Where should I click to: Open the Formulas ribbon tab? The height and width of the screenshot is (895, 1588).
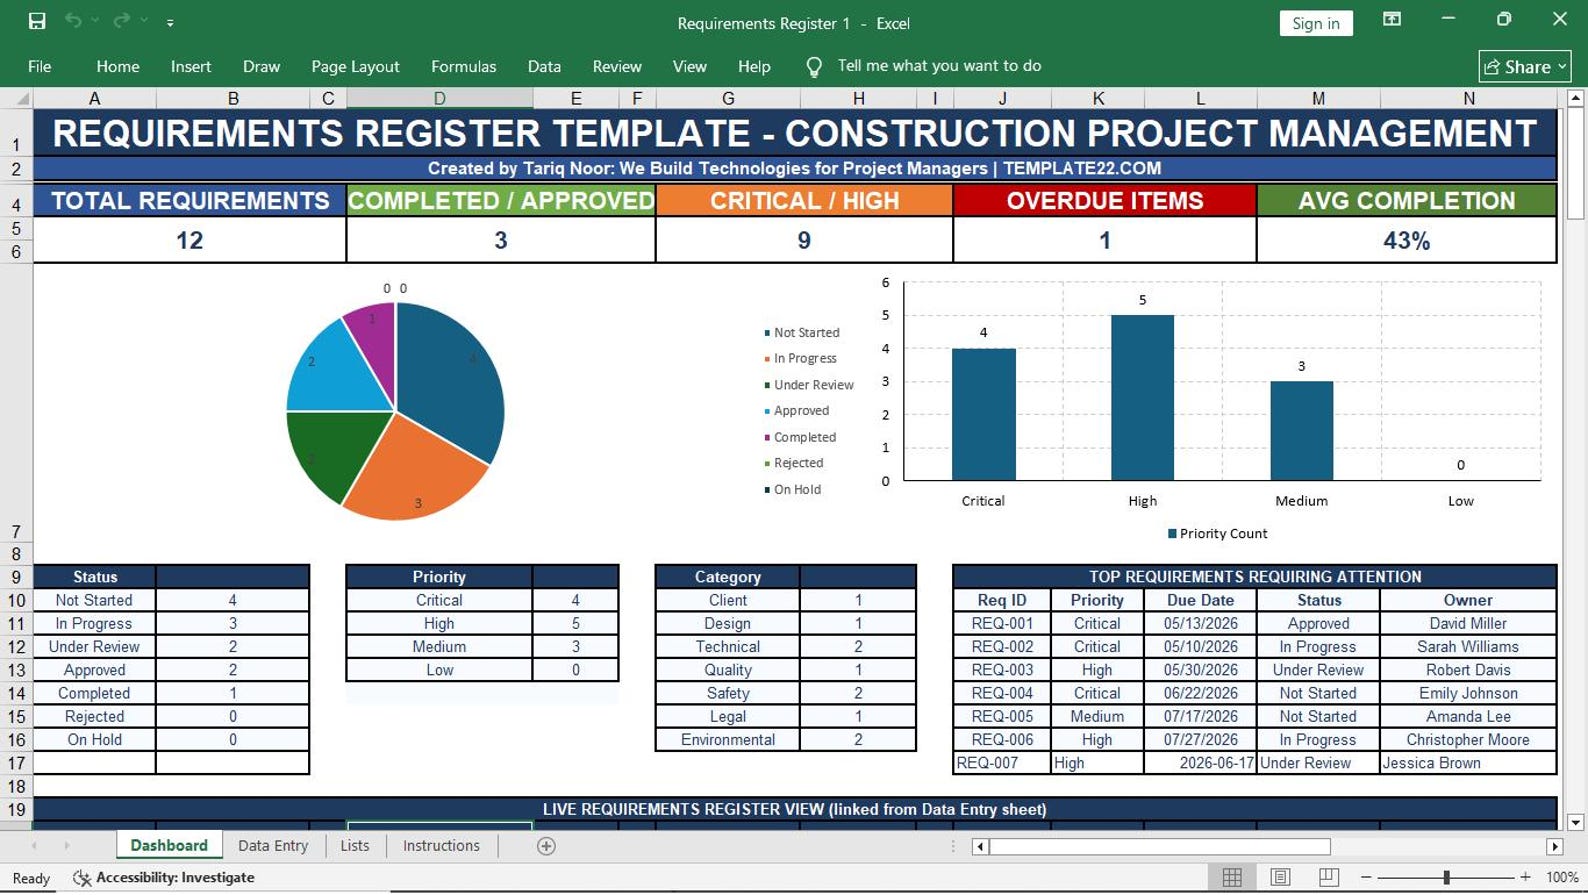(x=463, y=66)
